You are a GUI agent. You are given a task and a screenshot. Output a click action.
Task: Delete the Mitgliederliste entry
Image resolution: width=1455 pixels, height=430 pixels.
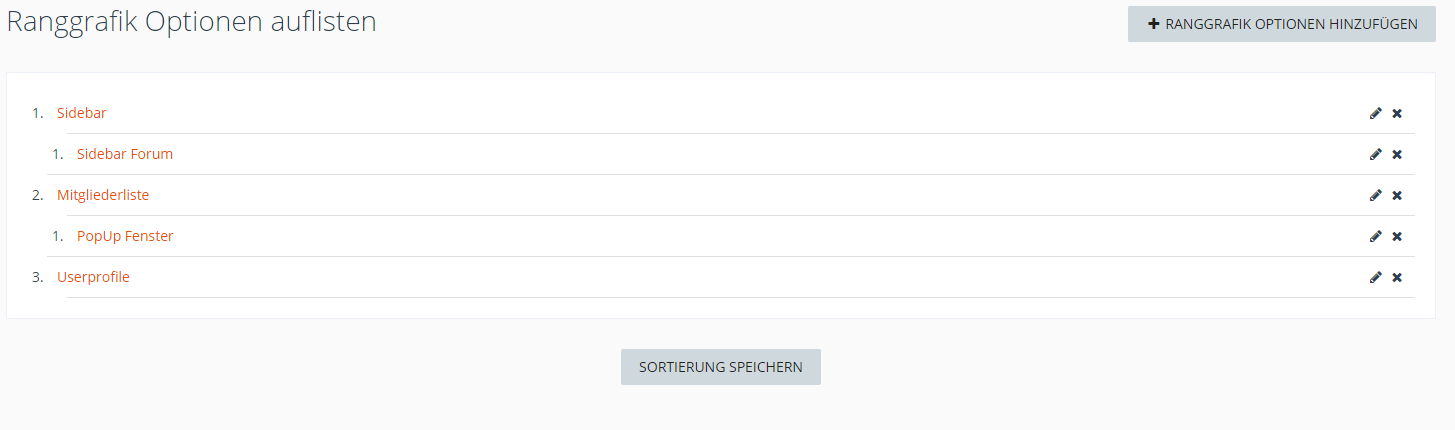pyautogui.click(x=1397, y=195)
